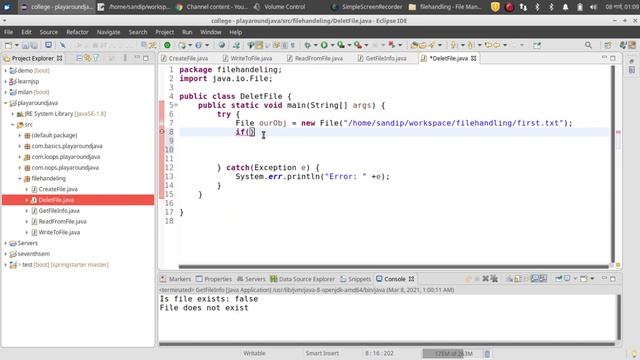
Task: Open the File menu
Action: pos(8,32)
